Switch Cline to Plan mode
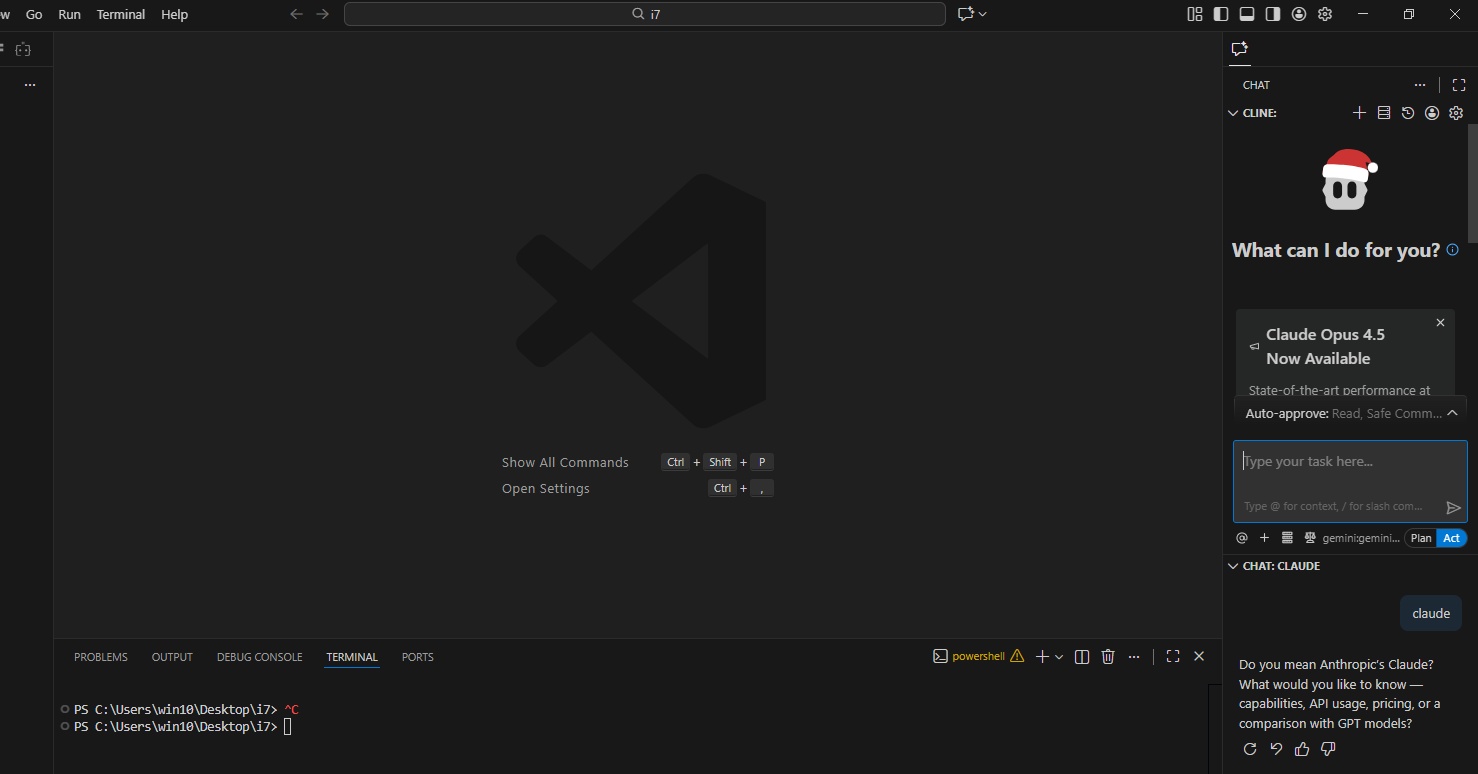The height and width of the screenshot is (774, 1478). click(x=1421, y=538)
